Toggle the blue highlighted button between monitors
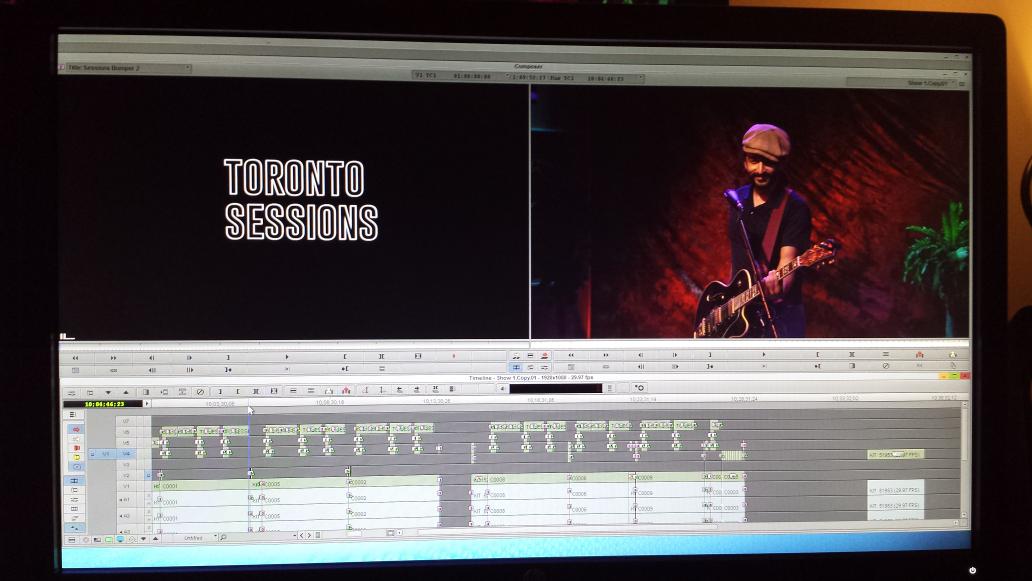 pos(517,367)
